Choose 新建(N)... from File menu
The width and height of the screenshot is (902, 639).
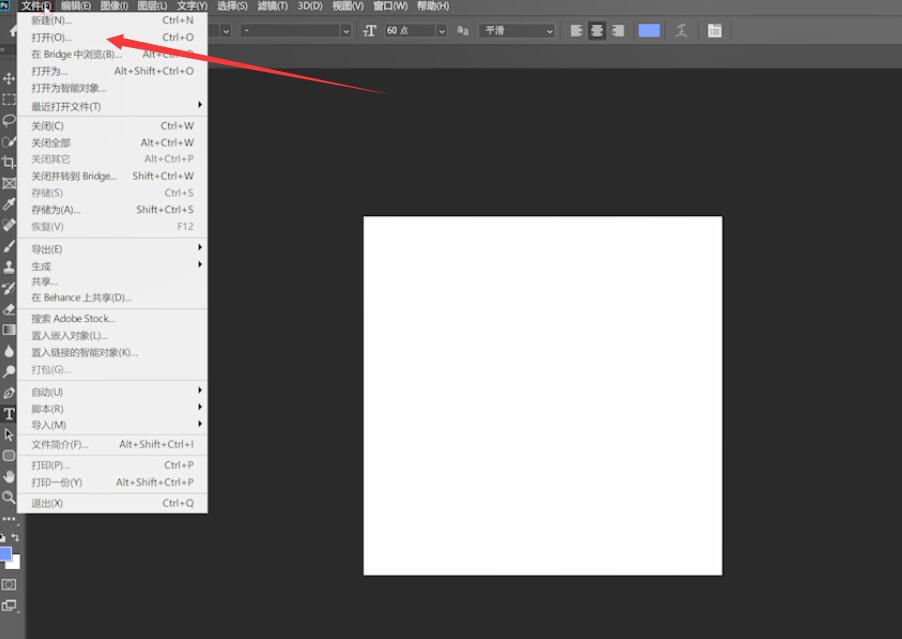click(x=112, y=20)
